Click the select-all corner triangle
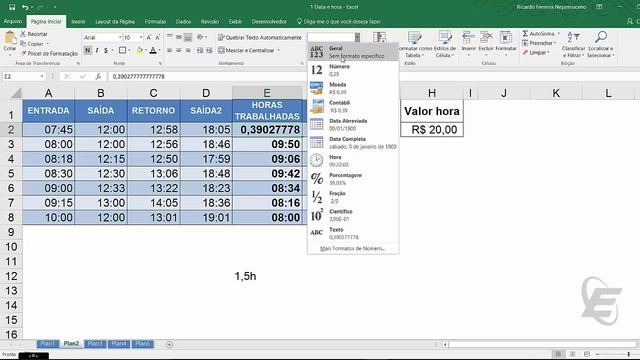640x360 pixels. pyautogui.click(x=16, y=93)
